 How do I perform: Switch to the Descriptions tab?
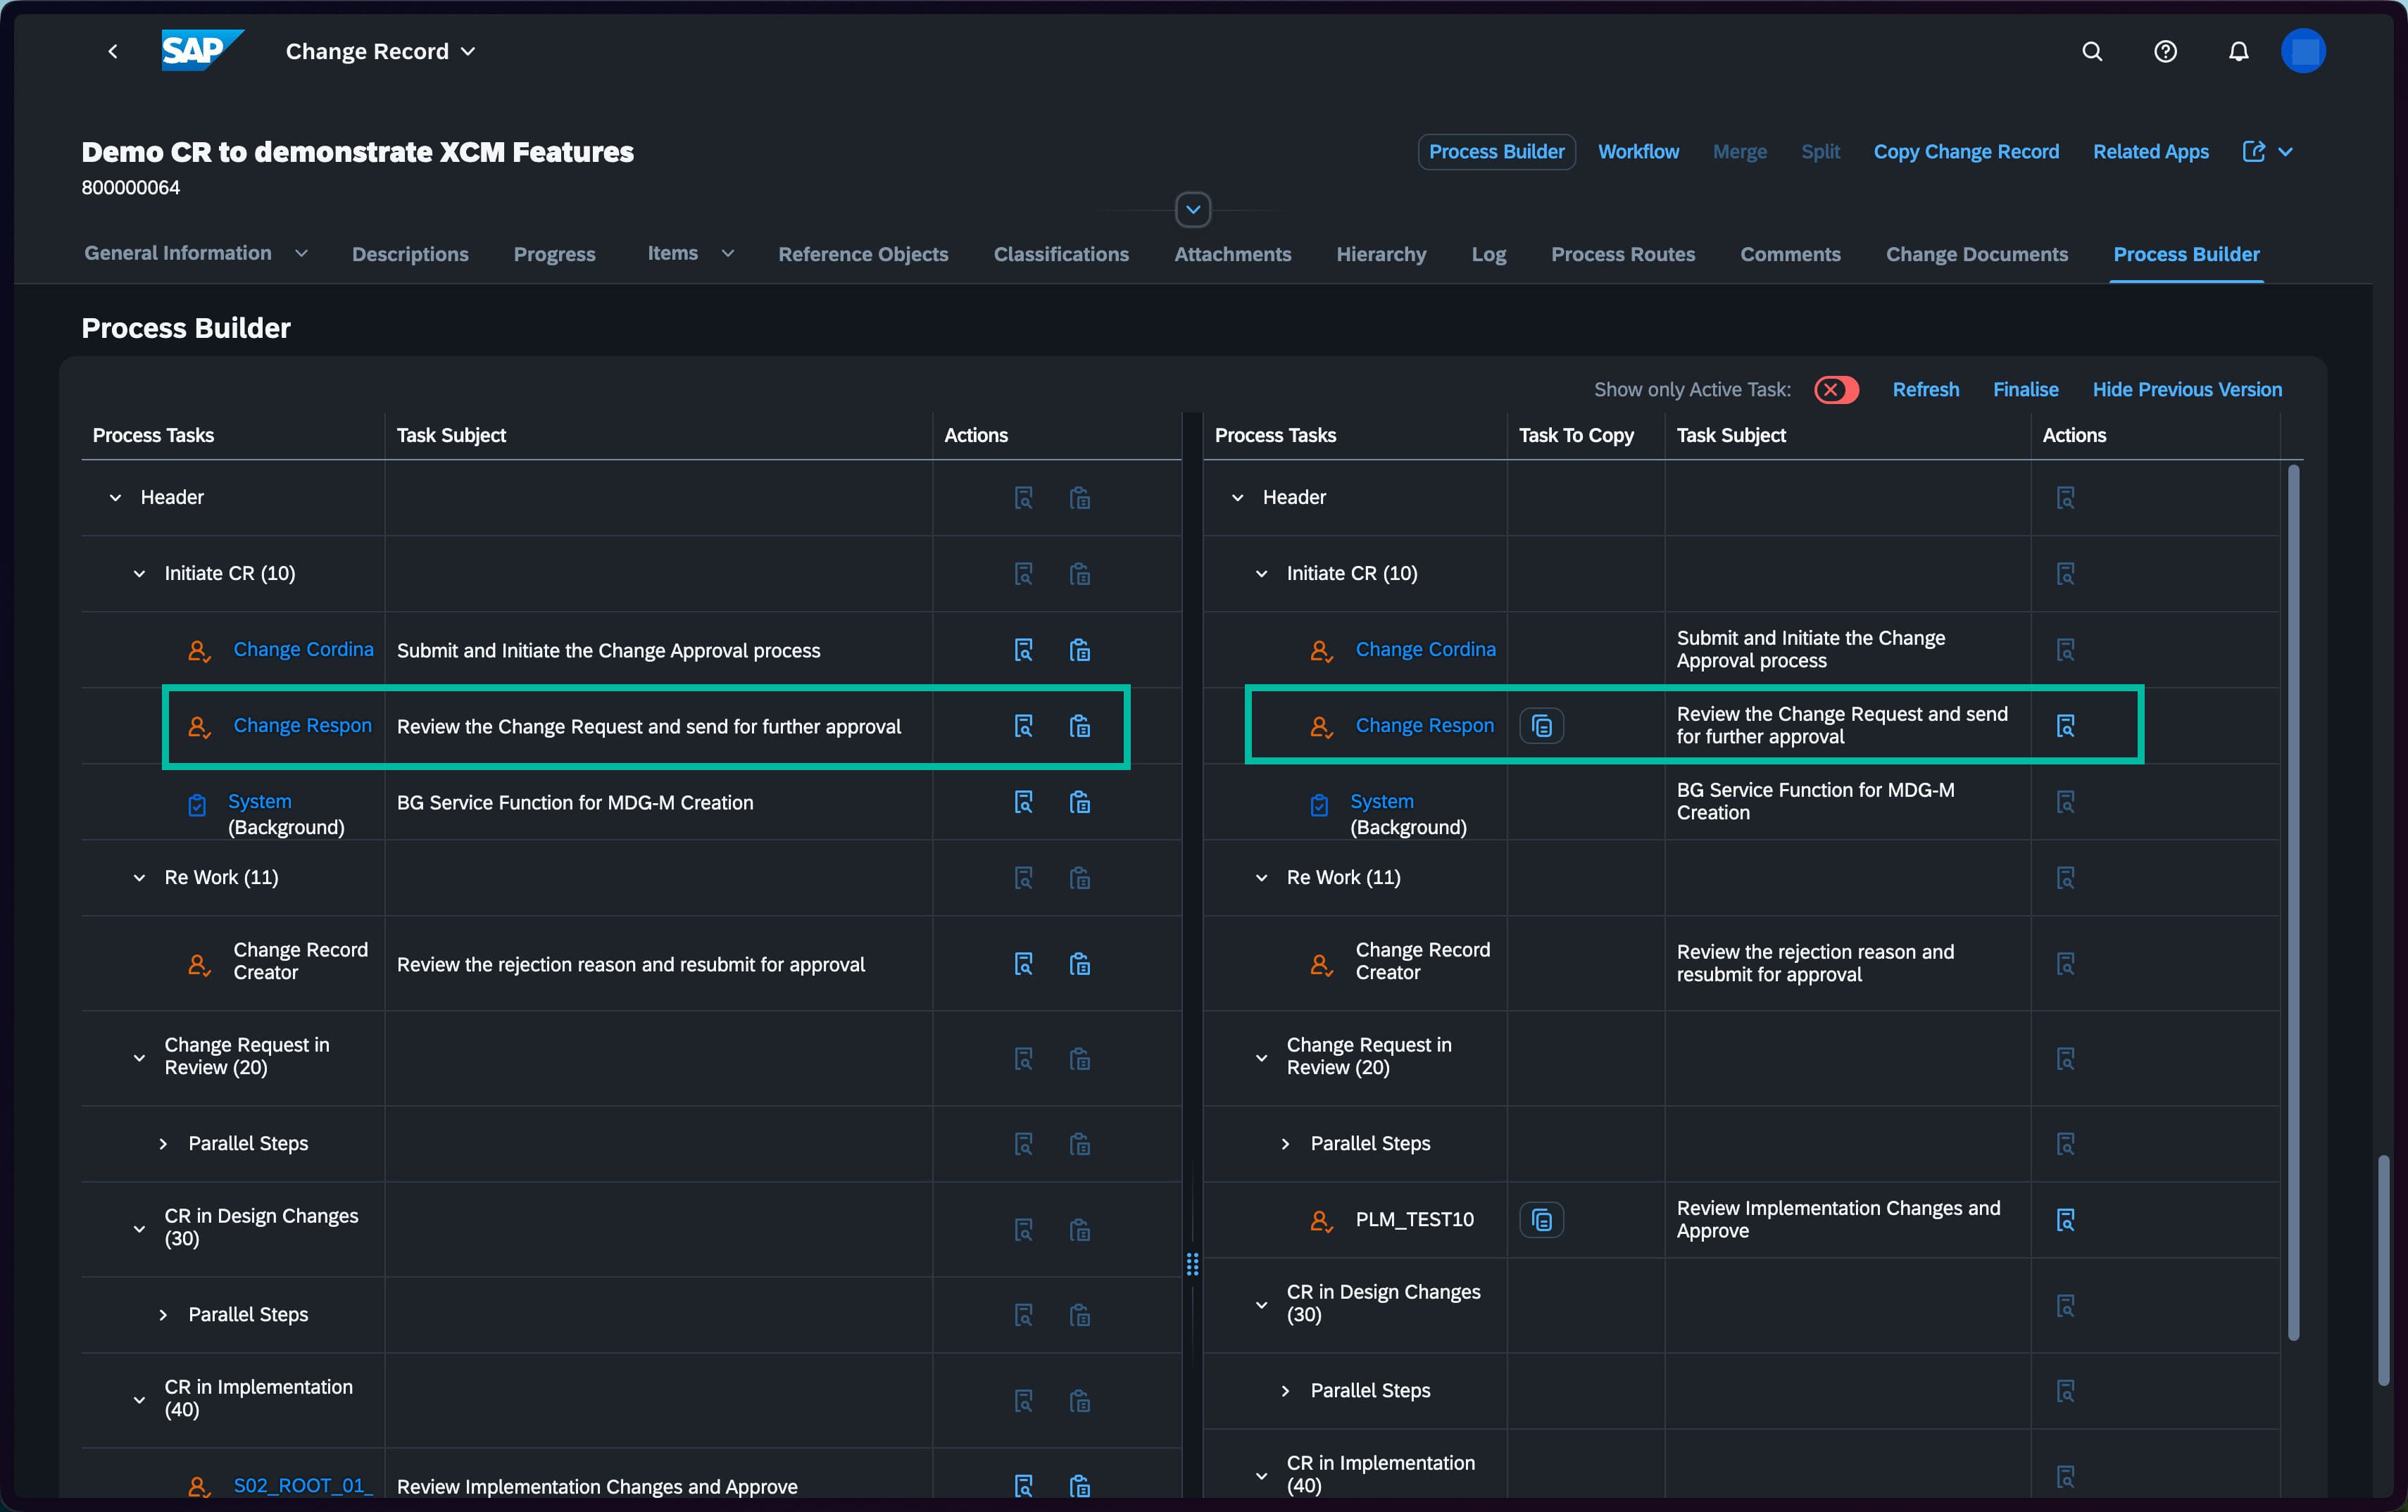[x=410, y=254]
